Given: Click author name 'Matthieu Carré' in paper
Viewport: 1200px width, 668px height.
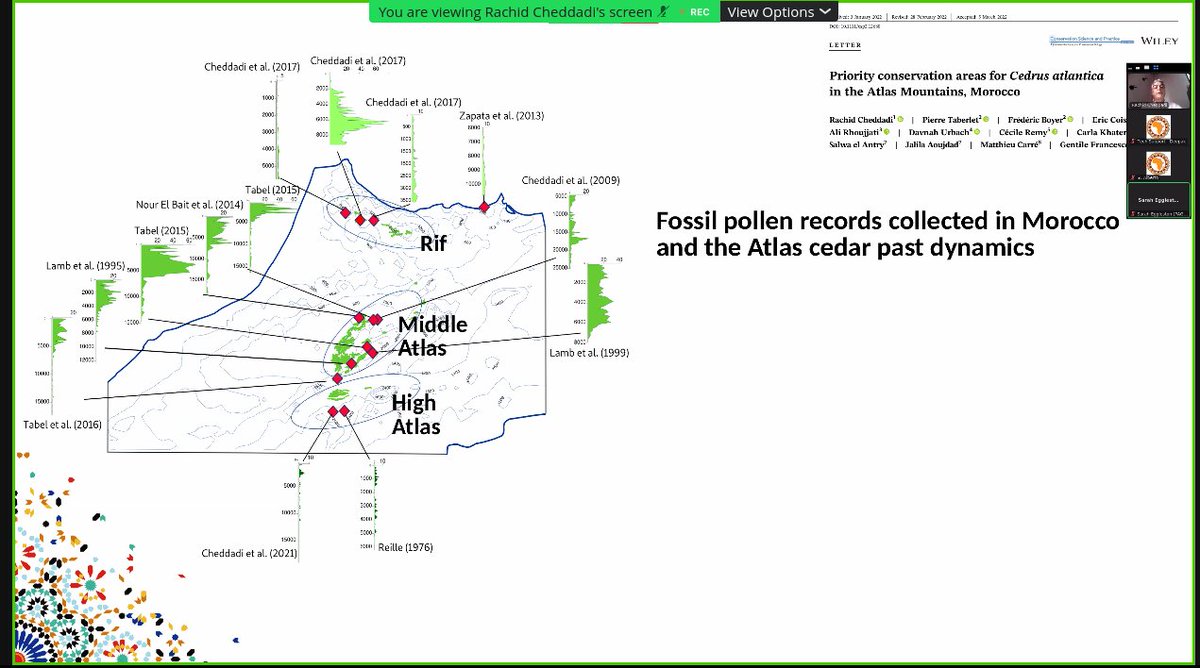Looking at the screenshot, I should pyautogui.click(x=1012, y=145).
